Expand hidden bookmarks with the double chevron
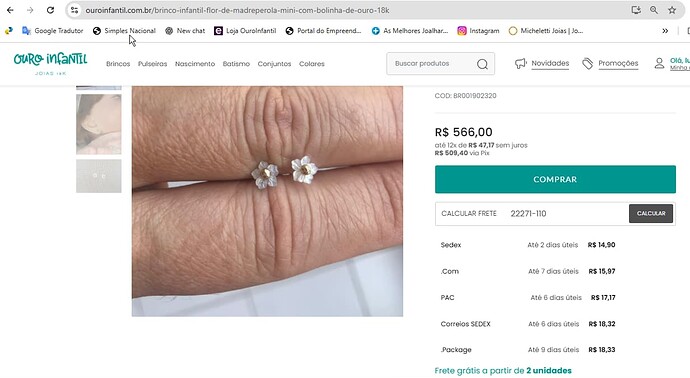This screenshot has width=690, height=378. [x=665, y=31]
